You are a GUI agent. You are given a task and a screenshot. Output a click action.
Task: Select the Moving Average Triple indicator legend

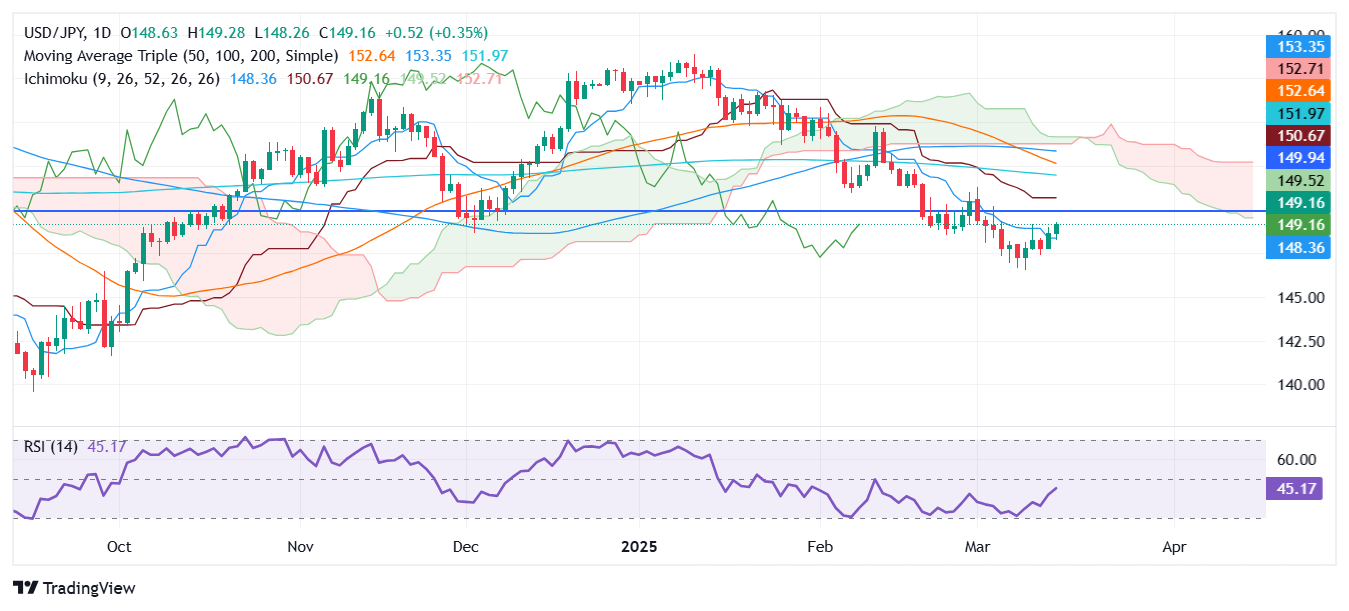coord(180,56)
